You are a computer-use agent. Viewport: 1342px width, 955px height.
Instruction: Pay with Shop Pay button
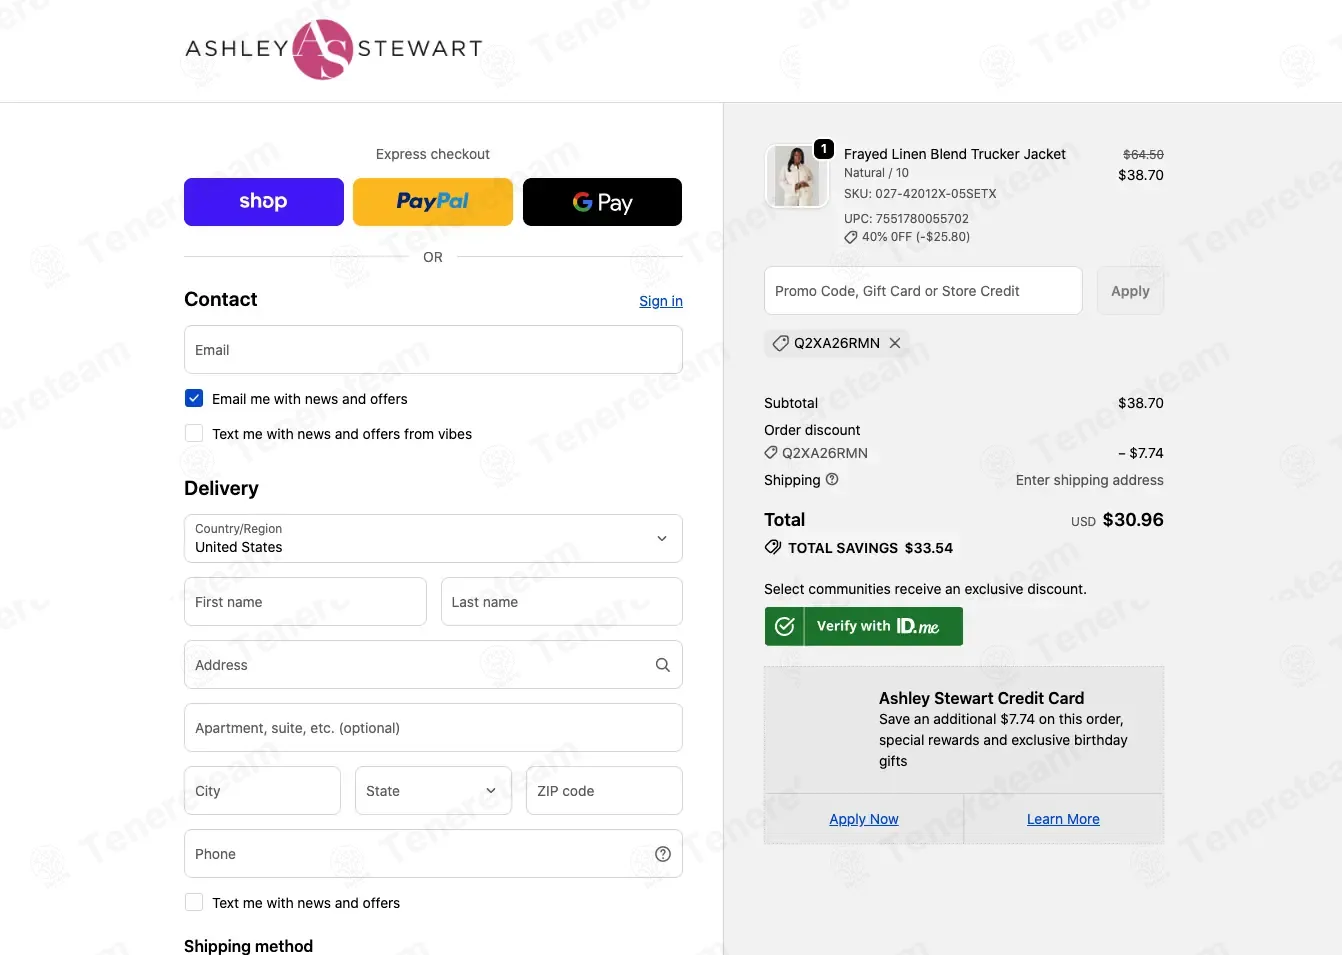pyautogui.click(x=264, y=202)
